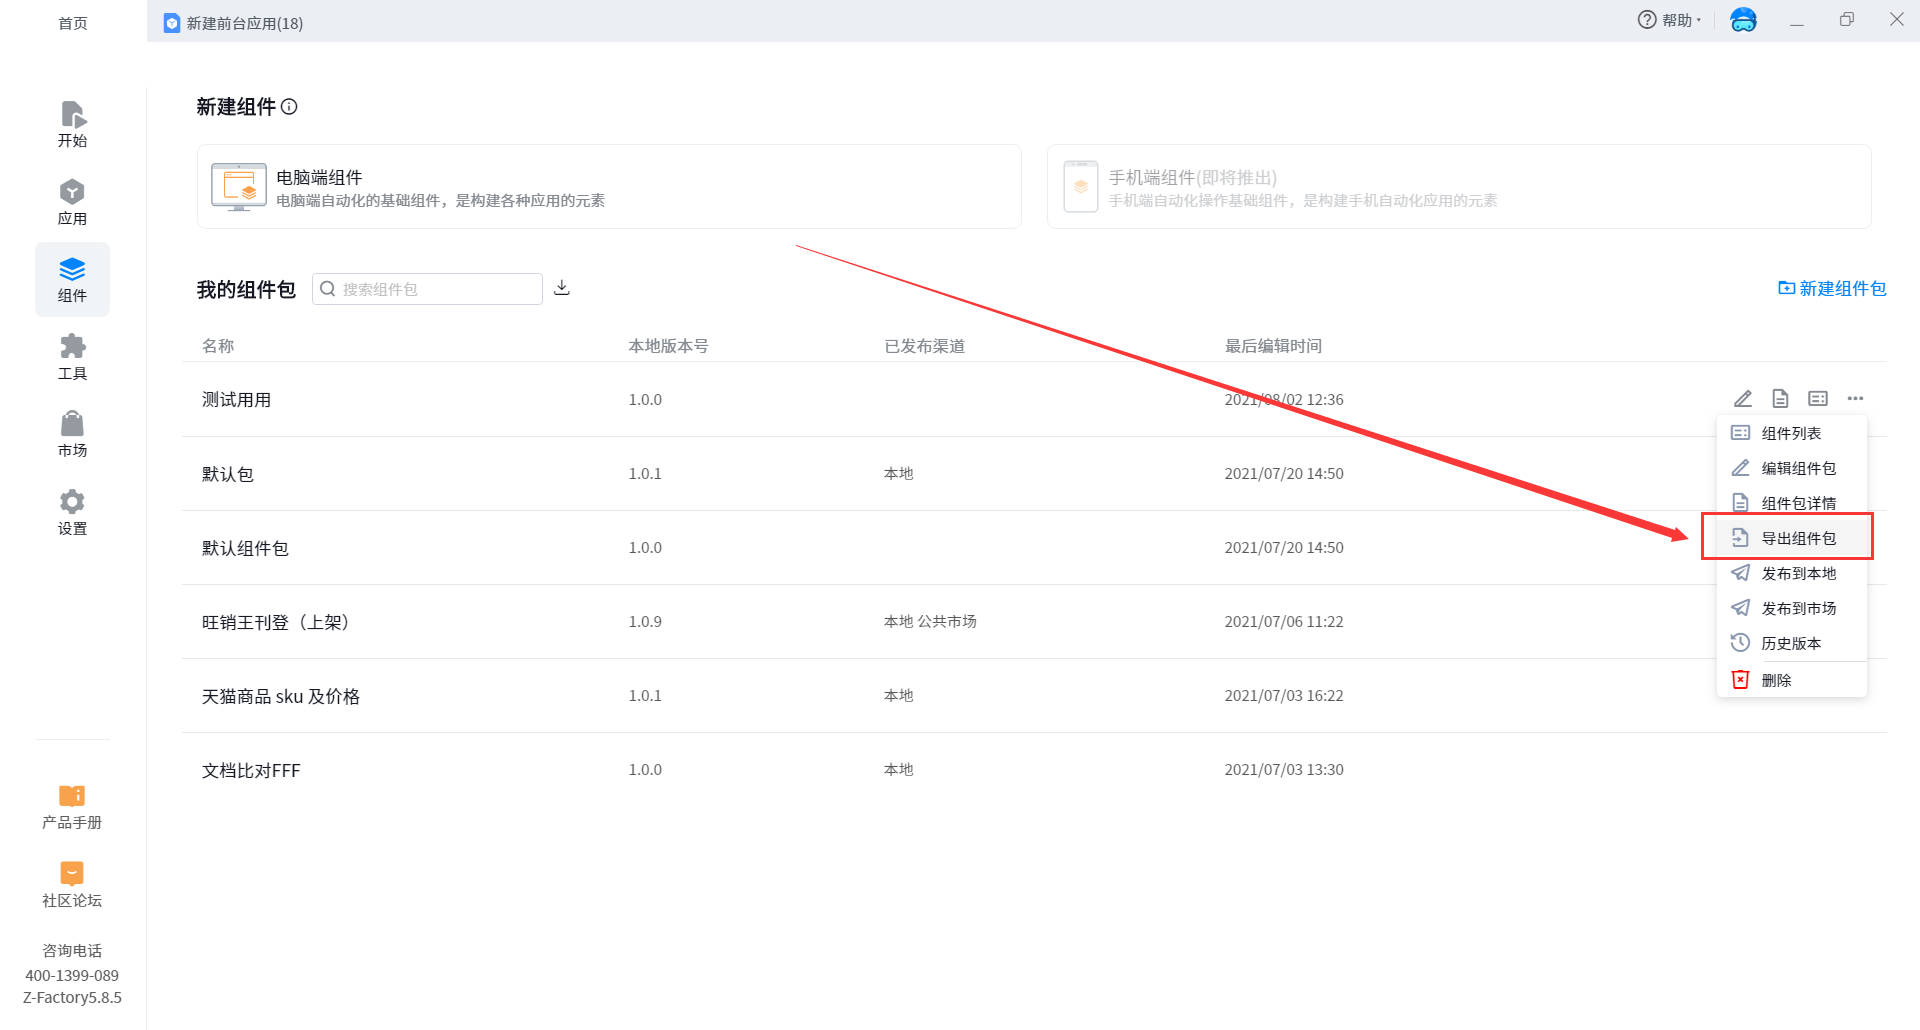
Task: Open the 开始 section in sidebar
Action: tap(72, 125)
